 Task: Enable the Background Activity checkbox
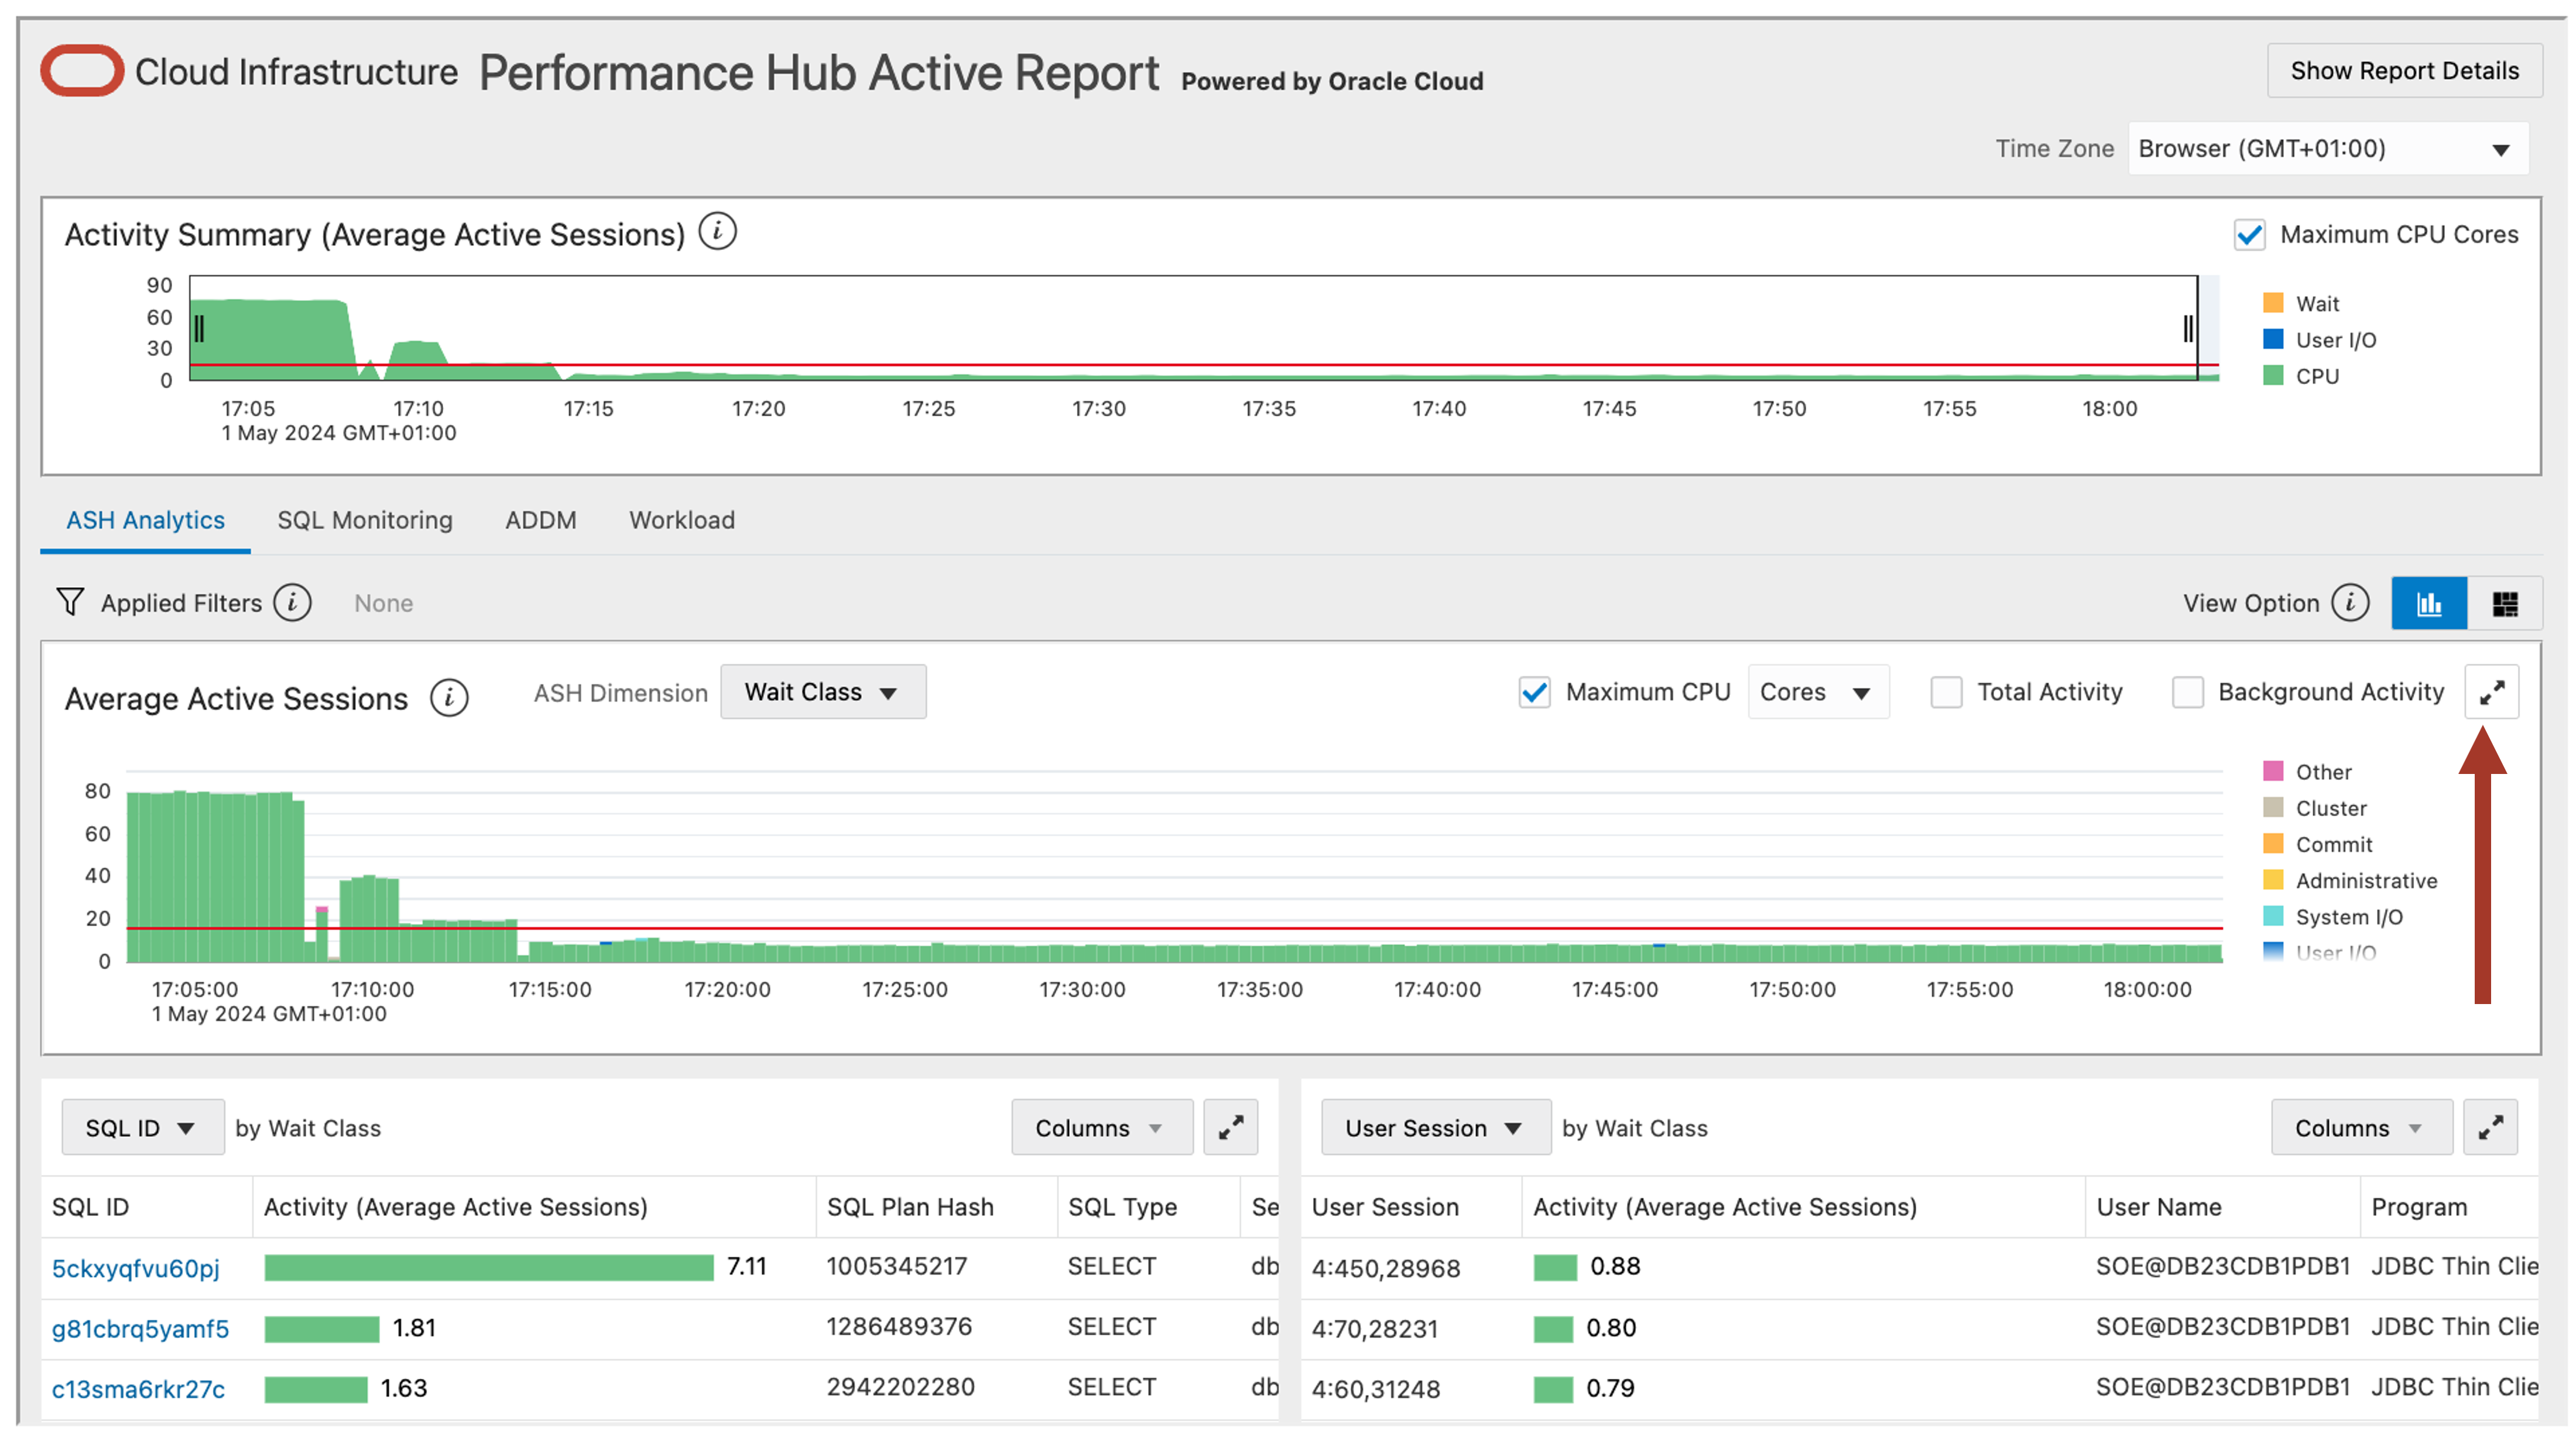2189,692
